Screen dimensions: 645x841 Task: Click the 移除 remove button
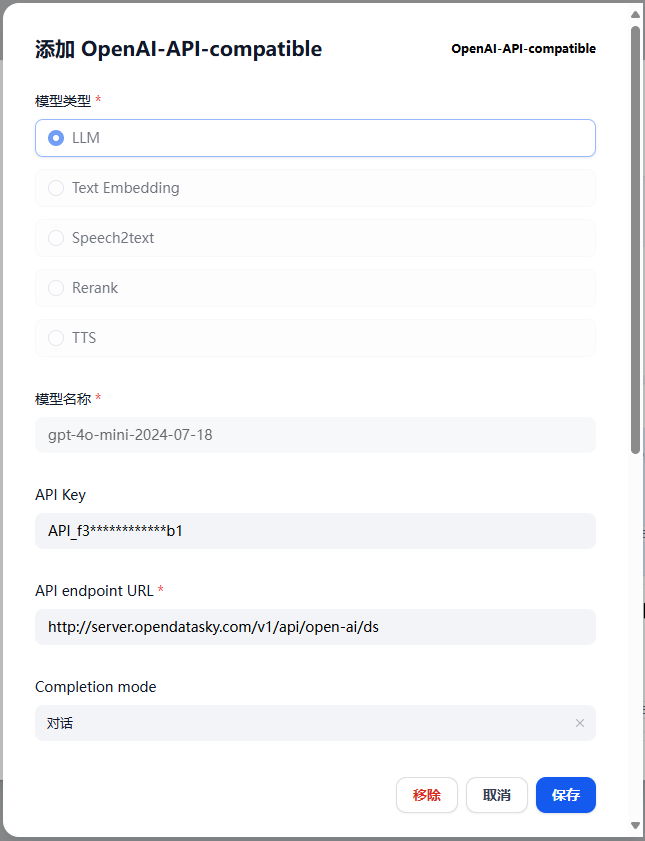(427, 795)
